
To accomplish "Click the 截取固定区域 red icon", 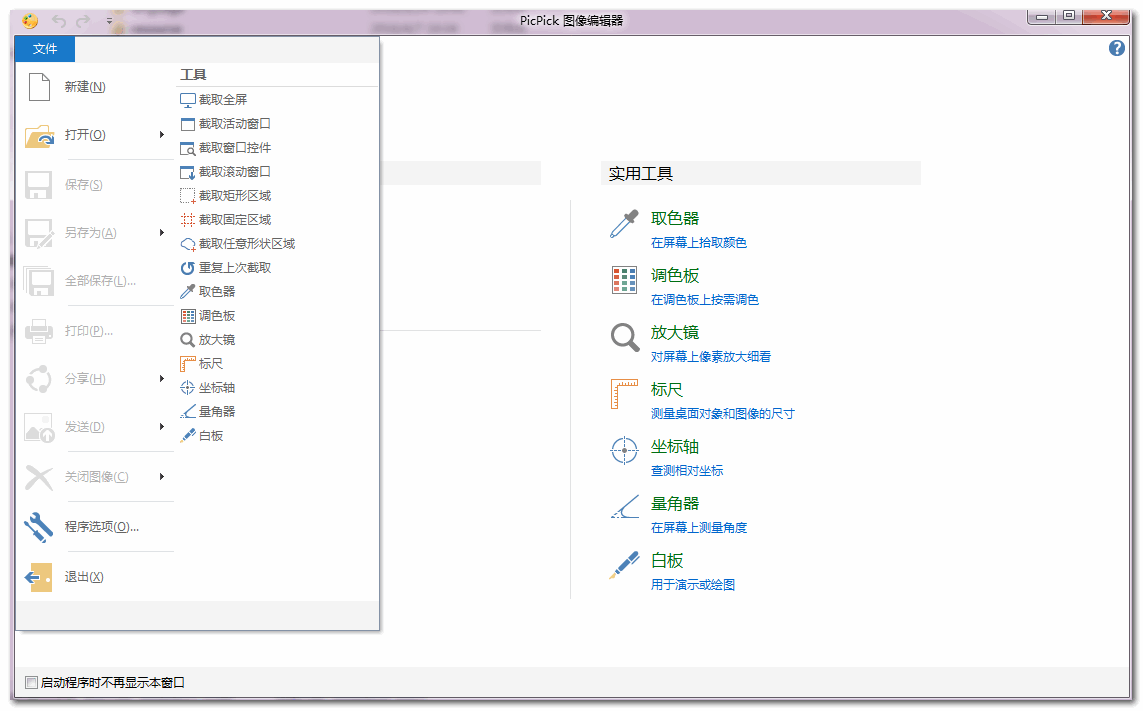I will point(187,220).
